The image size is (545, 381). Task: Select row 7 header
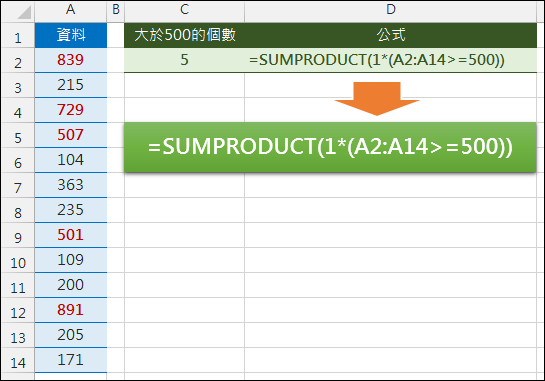[x=18, y=186]
